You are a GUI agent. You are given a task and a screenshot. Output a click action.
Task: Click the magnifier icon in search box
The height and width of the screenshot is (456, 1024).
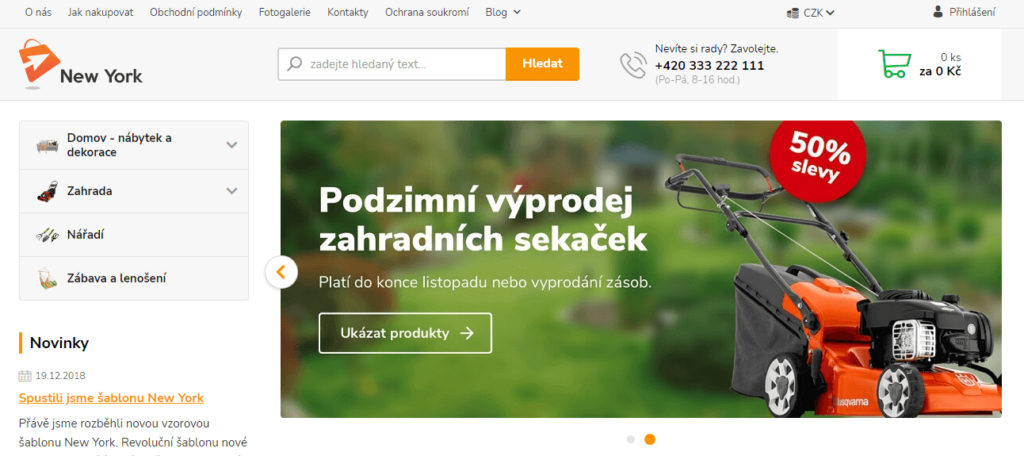click(x=295, y=64)
